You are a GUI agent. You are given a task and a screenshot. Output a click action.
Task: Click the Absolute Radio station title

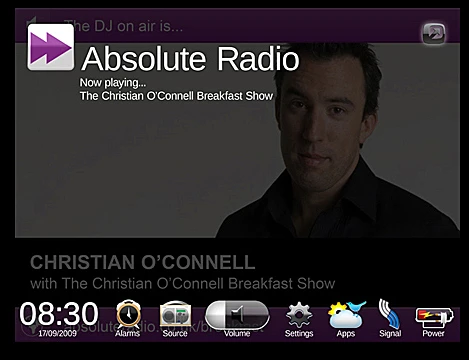190,59
